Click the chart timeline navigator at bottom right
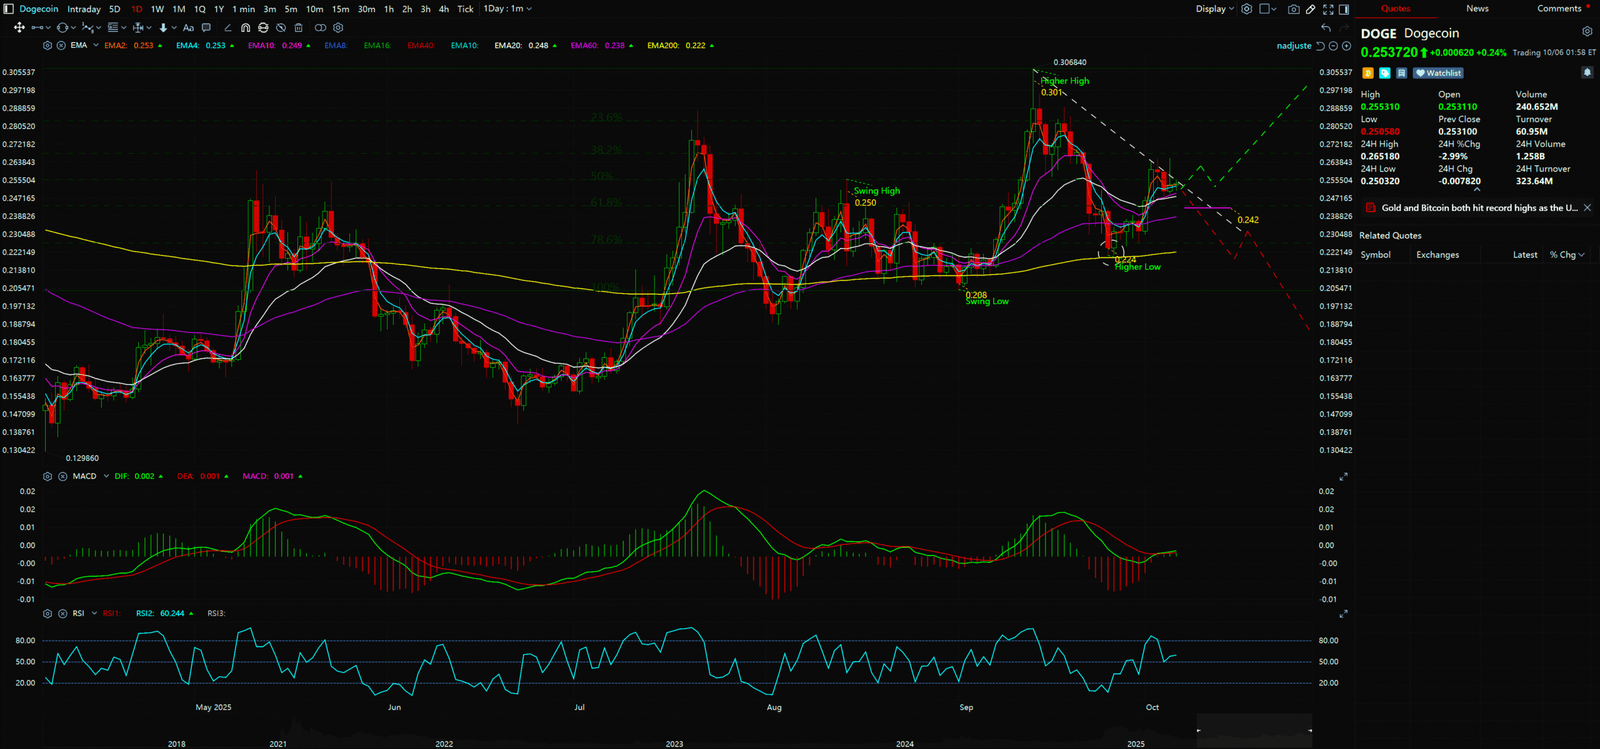 click(1254, 730)
